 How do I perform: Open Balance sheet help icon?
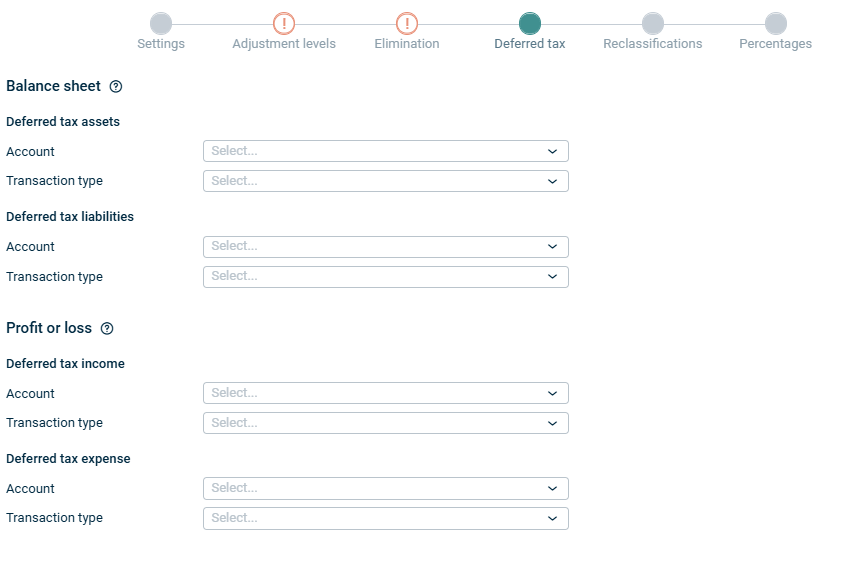(116, 87)
